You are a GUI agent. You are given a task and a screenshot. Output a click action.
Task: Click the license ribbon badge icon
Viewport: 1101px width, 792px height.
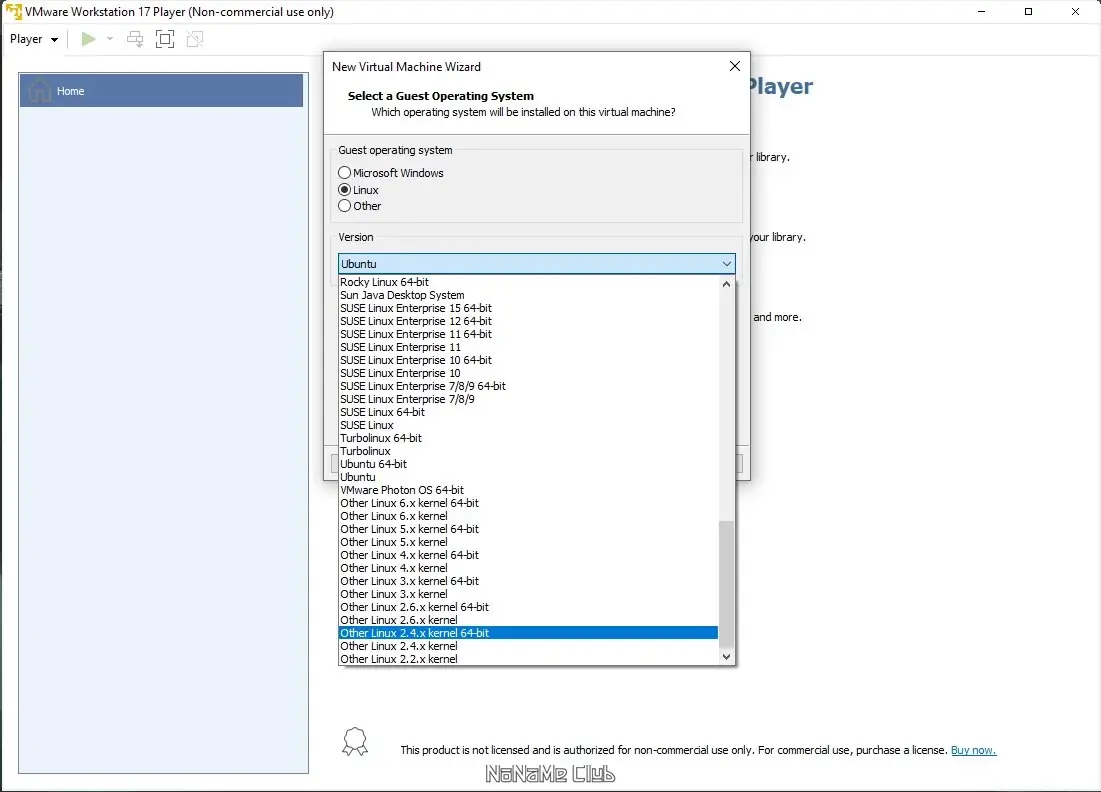tap(355, 741)
